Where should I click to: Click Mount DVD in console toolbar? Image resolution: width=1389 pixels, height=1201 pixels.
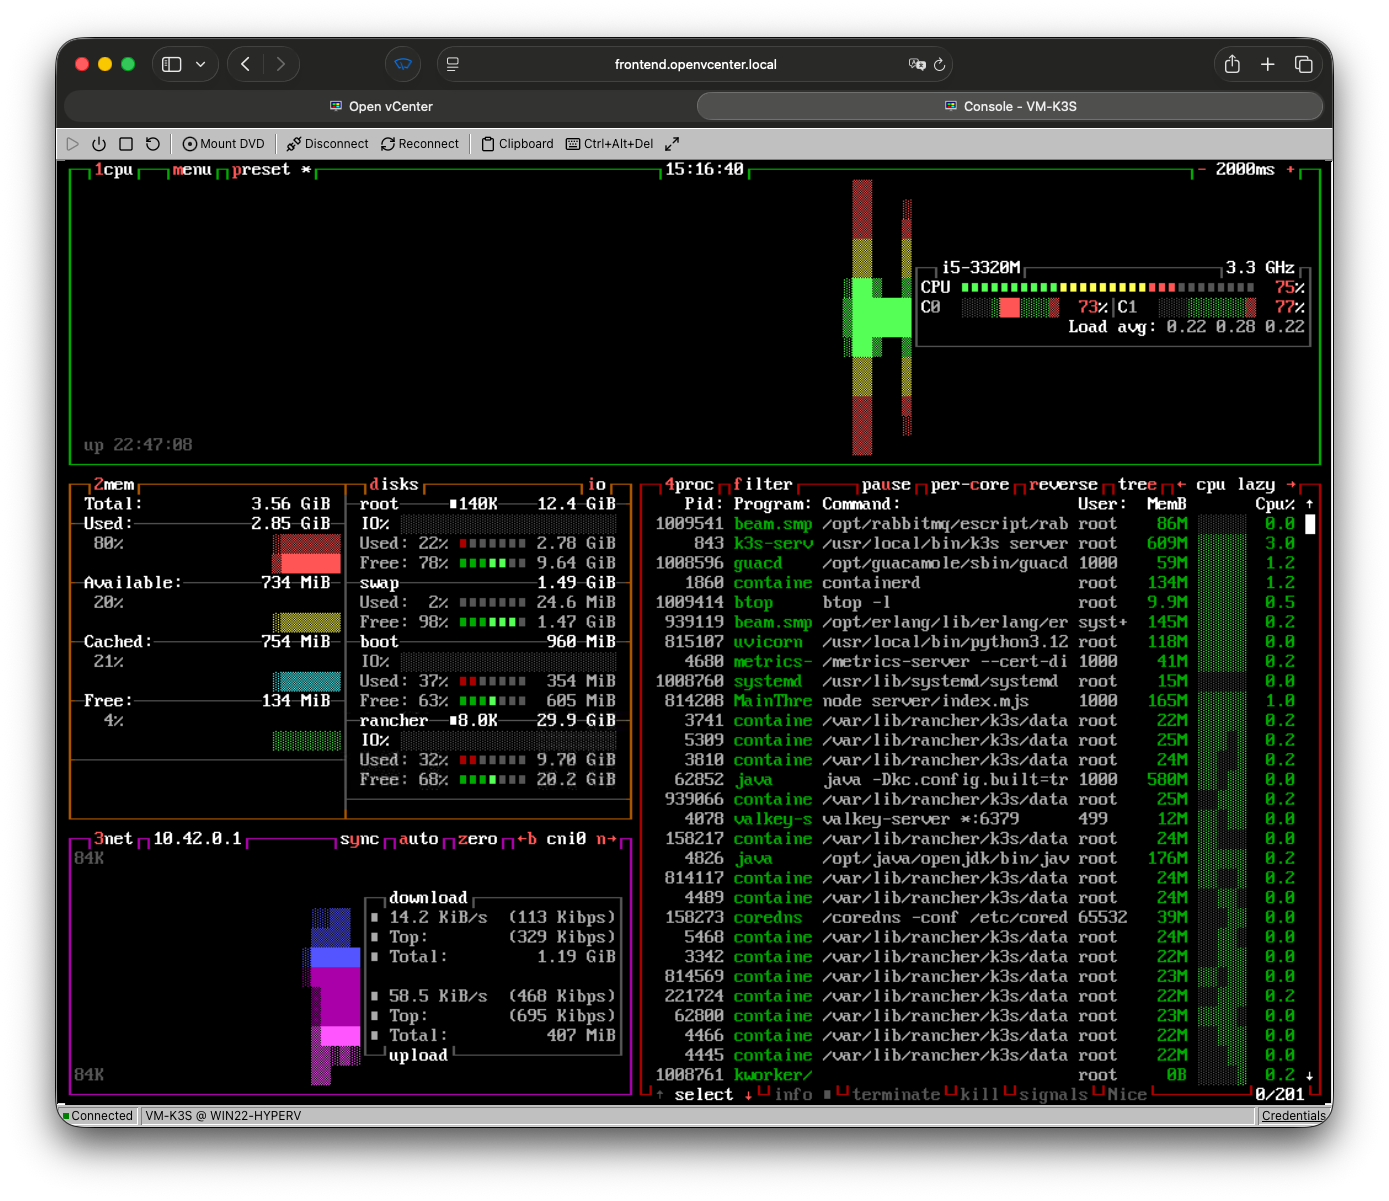224,144
